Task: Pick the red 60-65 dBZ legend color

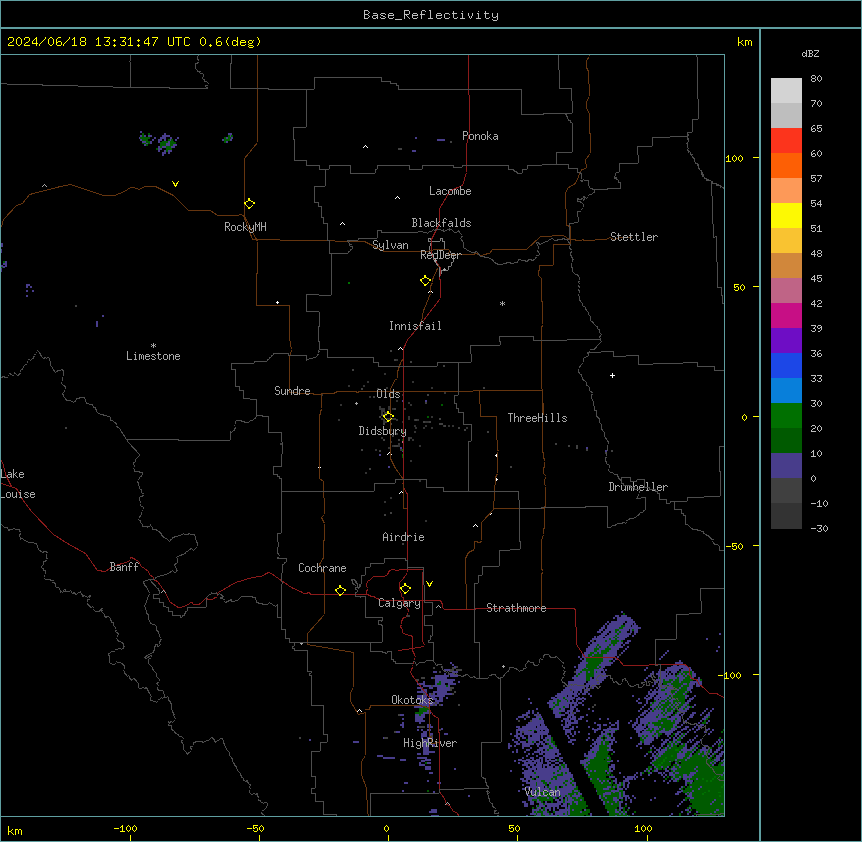Action: click(x=786, y=141)
